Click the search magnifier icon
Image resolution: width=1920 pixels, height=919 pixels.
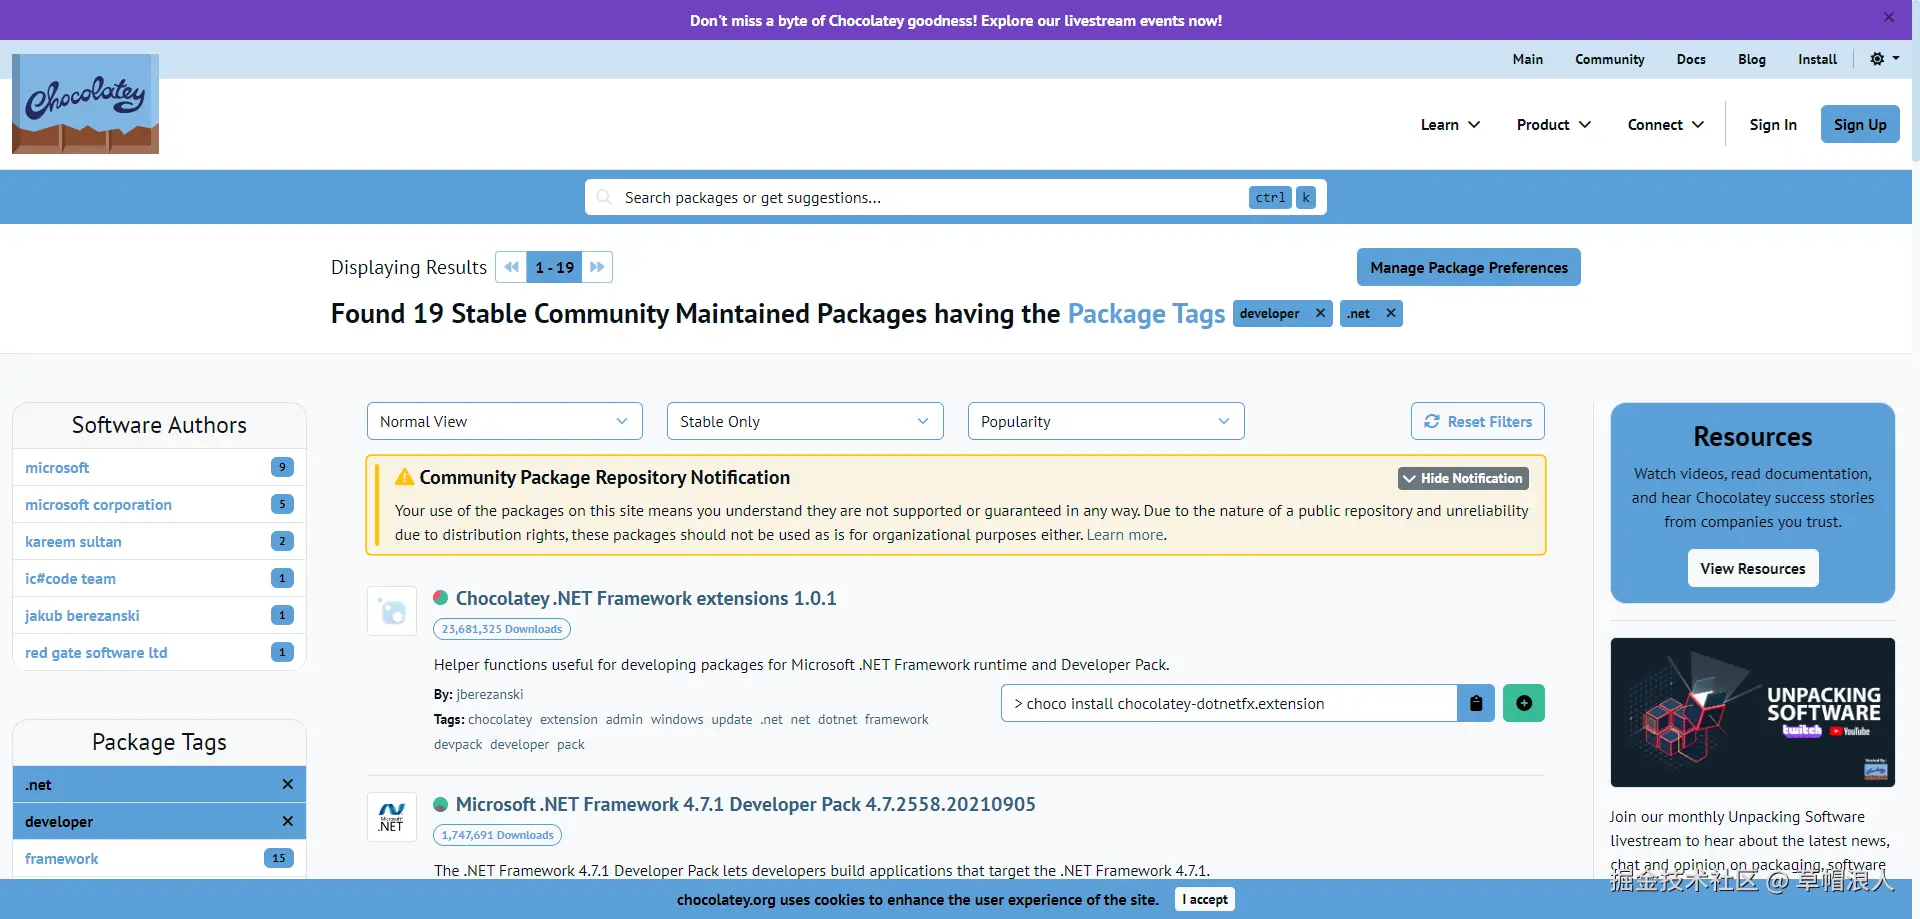(x=604, y=197)
